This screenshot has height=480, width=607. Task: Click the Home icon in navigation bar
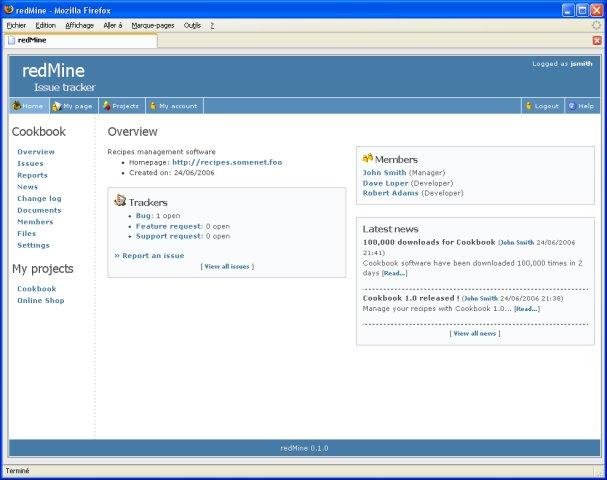[16, 106]
